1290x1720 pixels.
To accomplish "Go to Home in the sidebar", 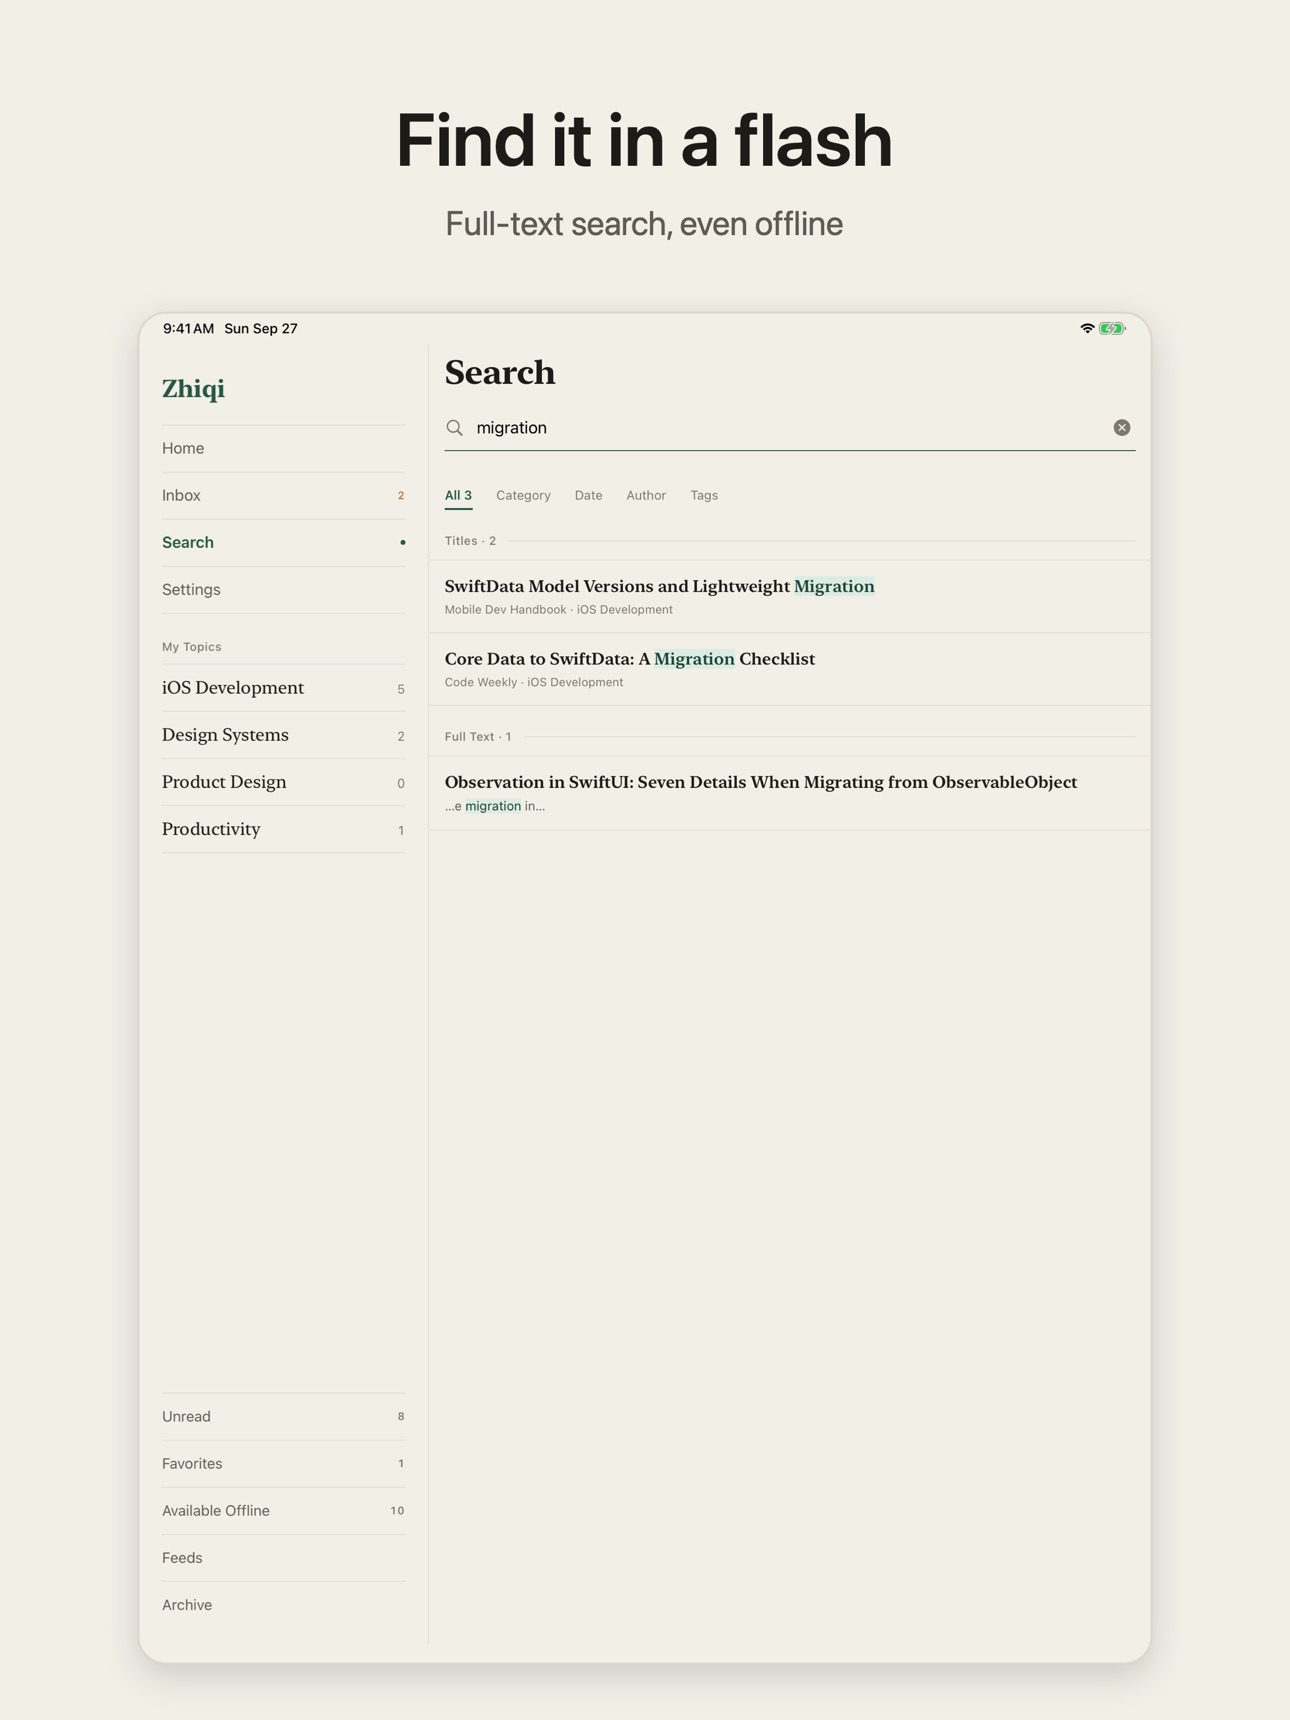I will coord(284,448).
